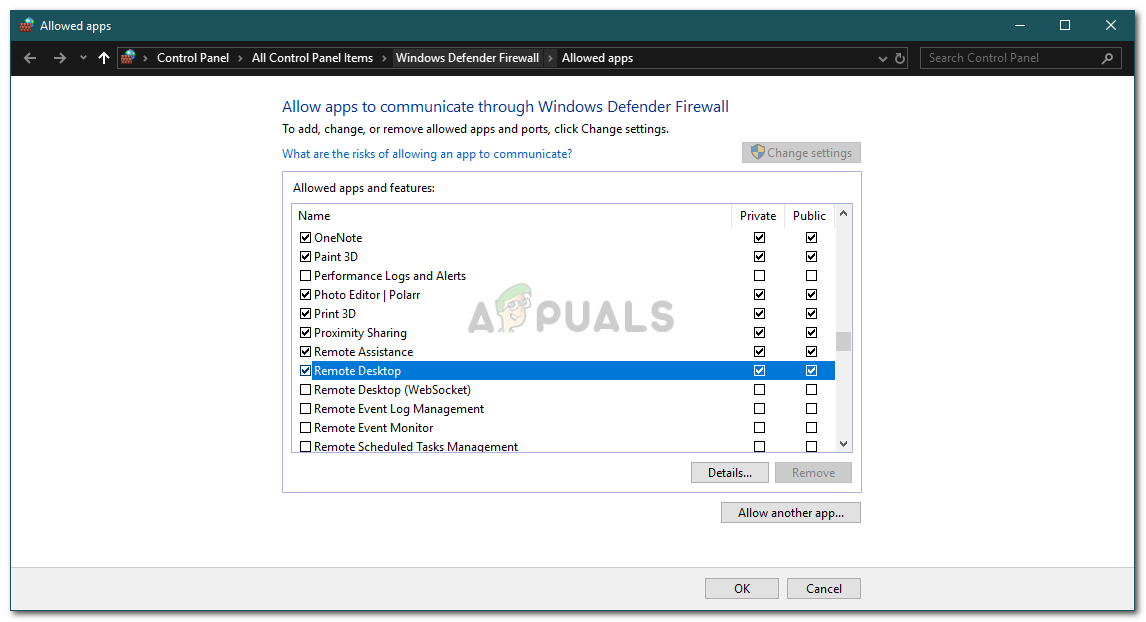Image resolution: width=1146 pixels, height=622 pixels.
Task: Go back using the back arrow
Action: click(x=30, y=58)
